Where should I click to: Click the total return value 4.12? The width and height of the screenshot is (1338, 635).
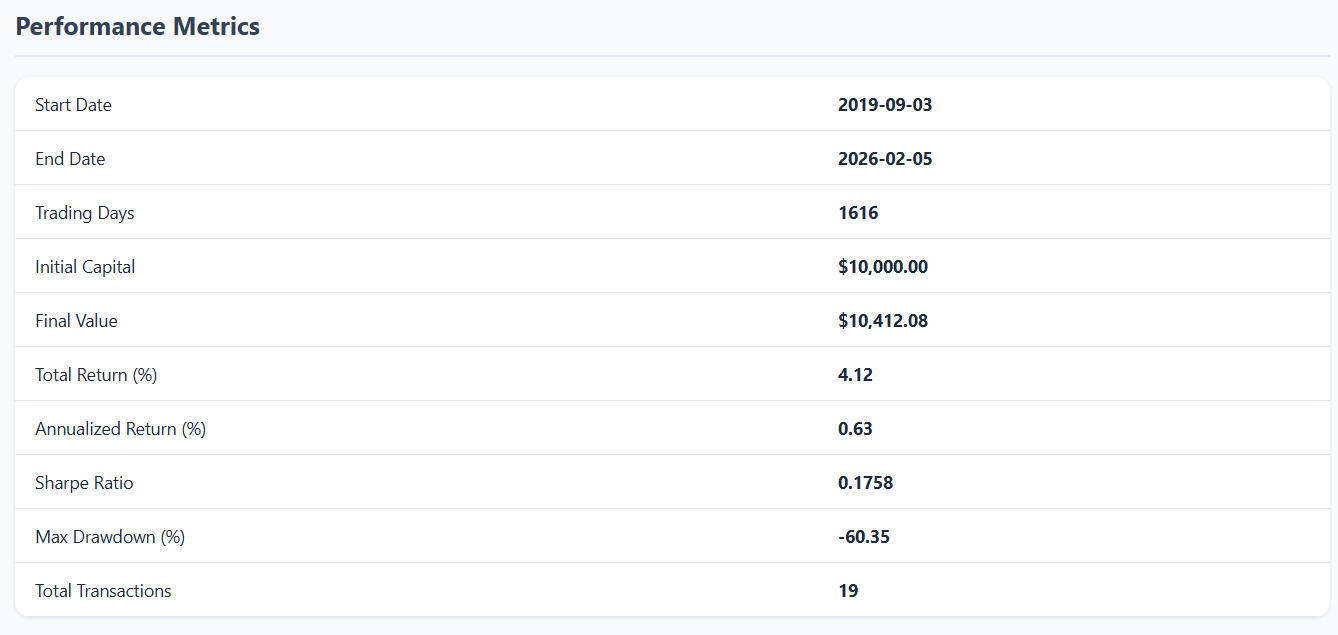[x=855, y=375]
